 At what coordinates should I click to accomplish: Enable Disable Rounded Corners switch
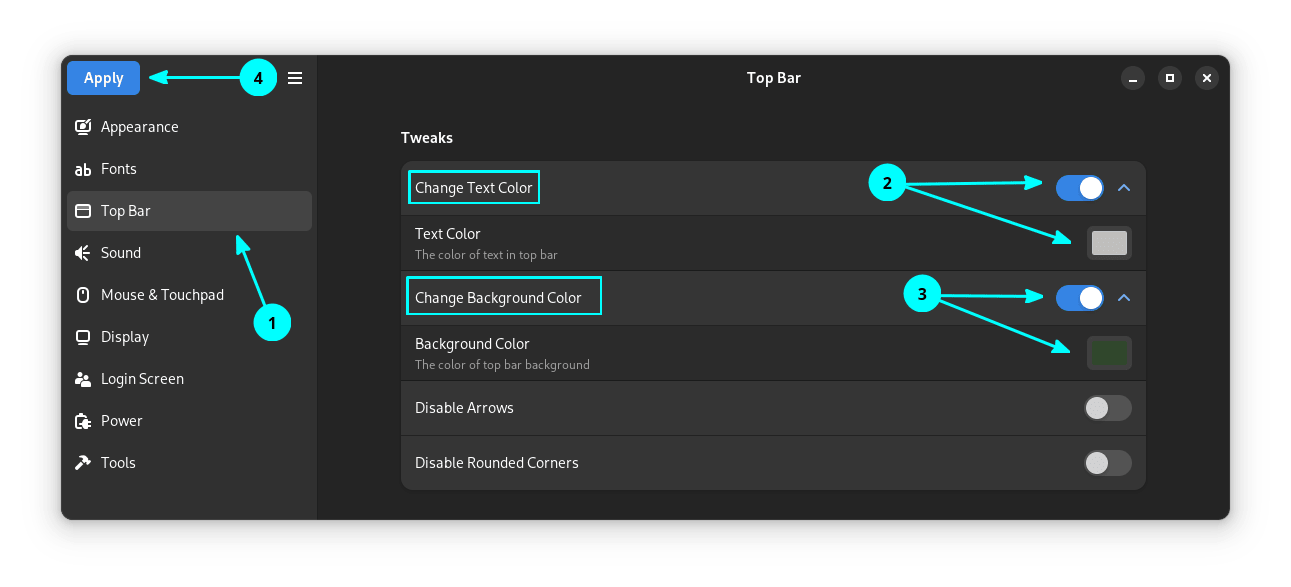point(1108,463)
